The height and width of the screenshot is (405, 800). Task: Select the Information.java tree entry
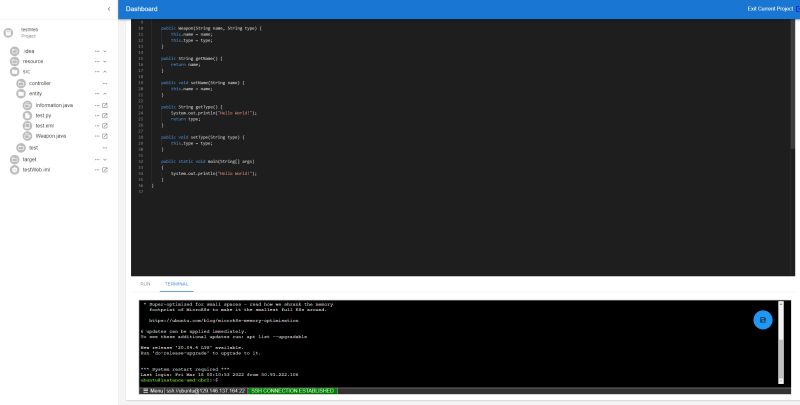click(x=54, y=105)
